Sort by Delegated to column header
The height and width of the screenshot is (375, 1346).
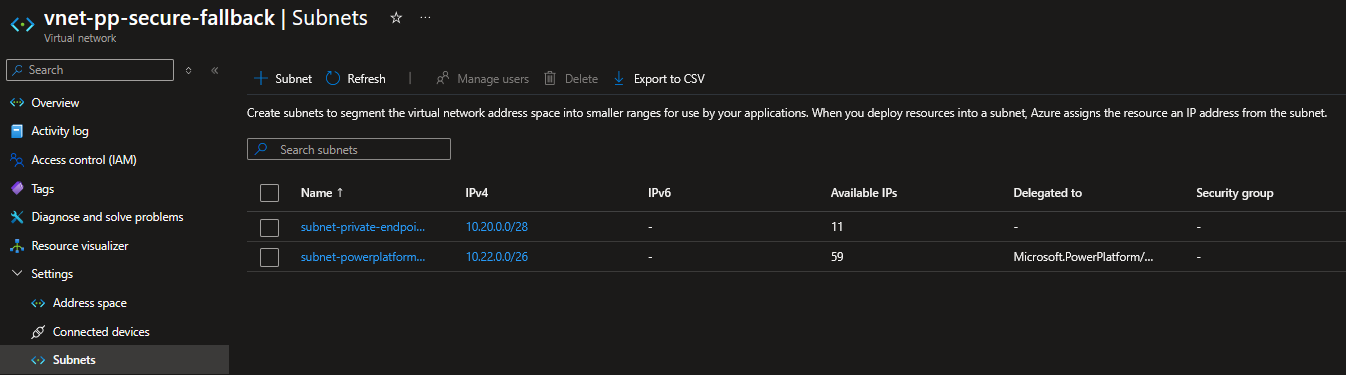point(1047,193)
